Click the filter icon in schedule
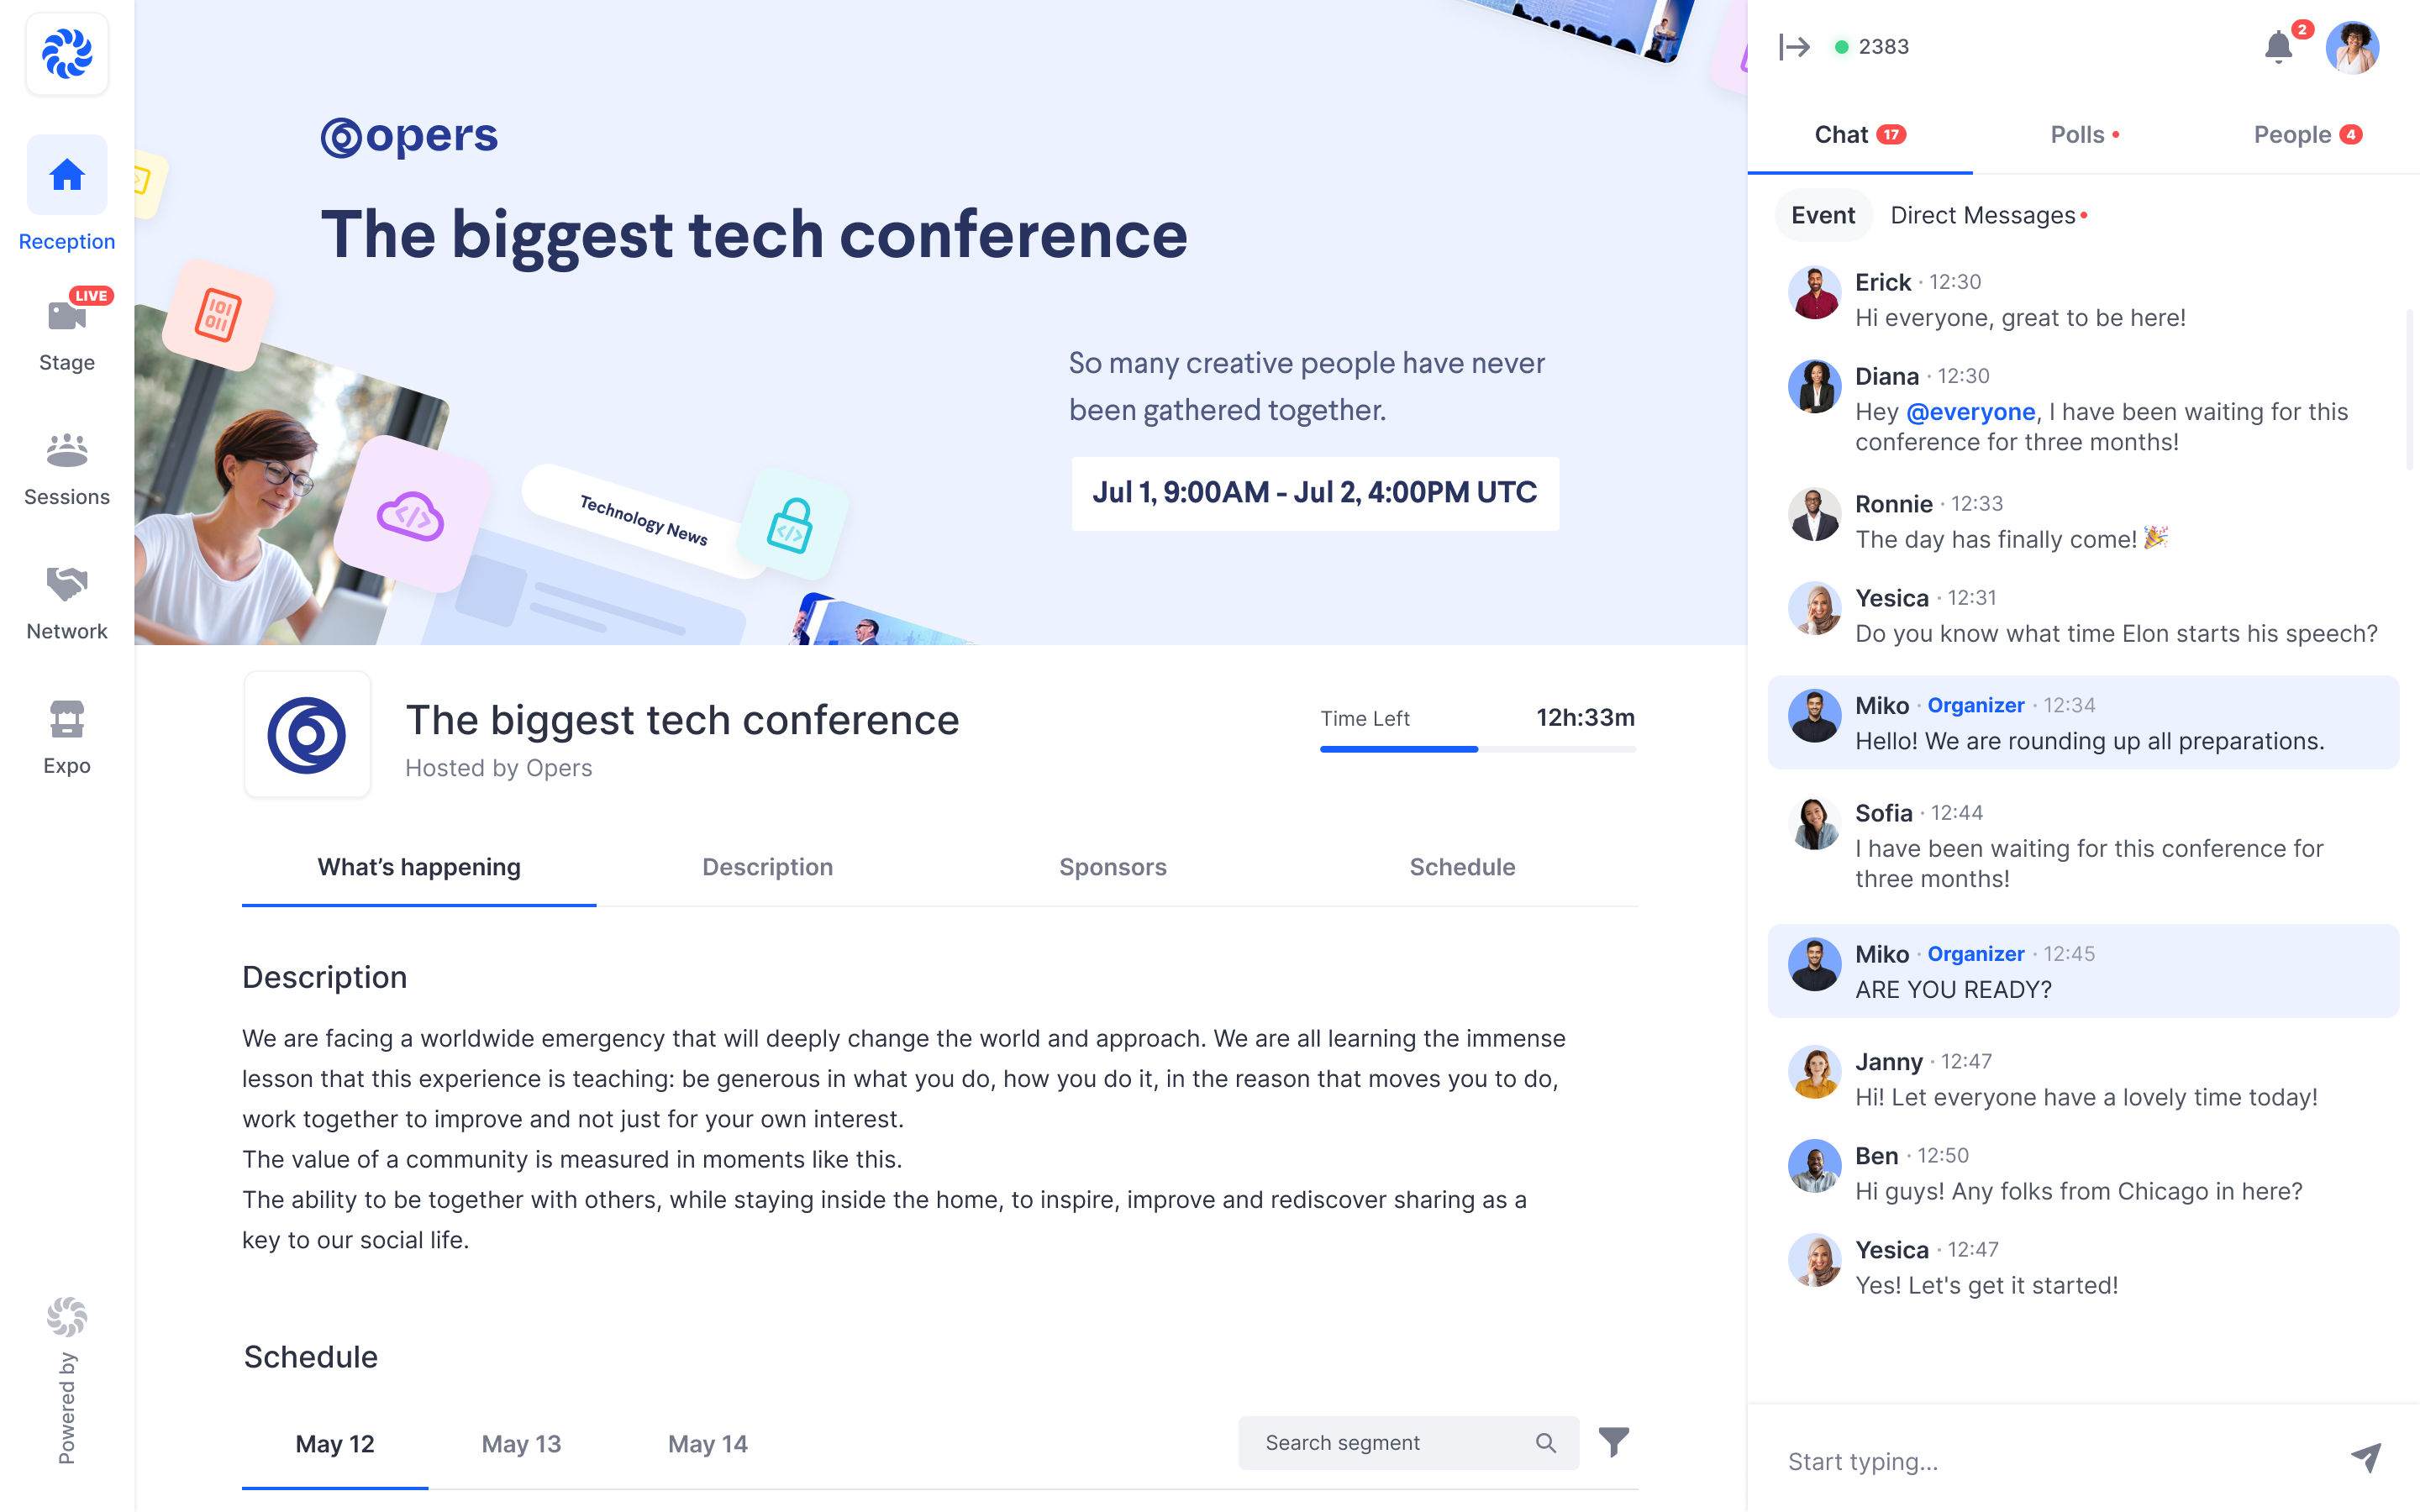2420x1512 pixels. coord(1612,1442)
